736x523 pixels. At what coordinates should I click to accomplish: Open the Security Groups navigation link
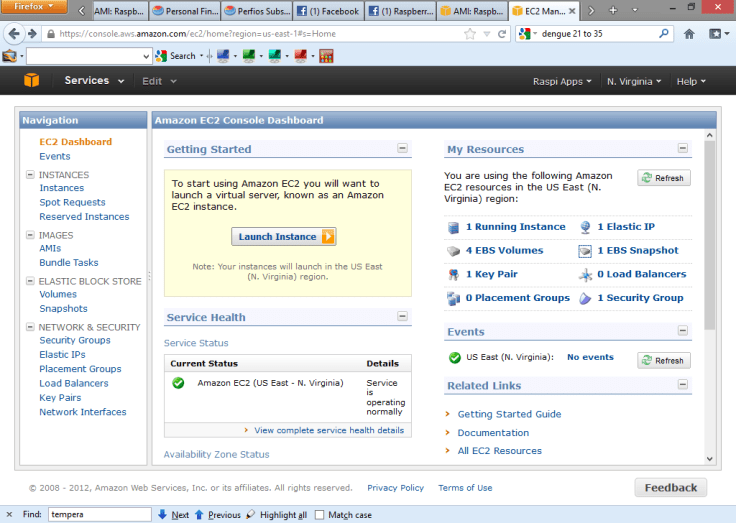[x=75, y=341]
